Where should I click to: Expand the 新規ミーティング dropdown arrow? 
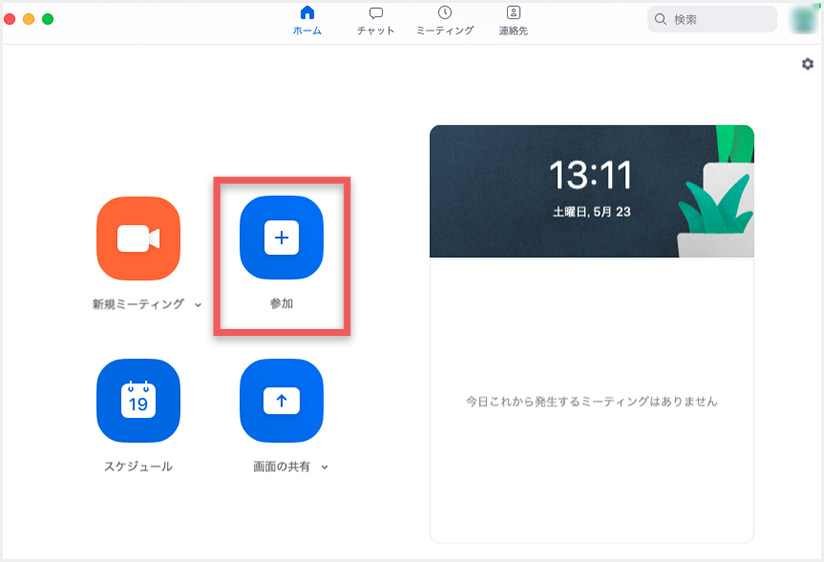coord(198,304)
